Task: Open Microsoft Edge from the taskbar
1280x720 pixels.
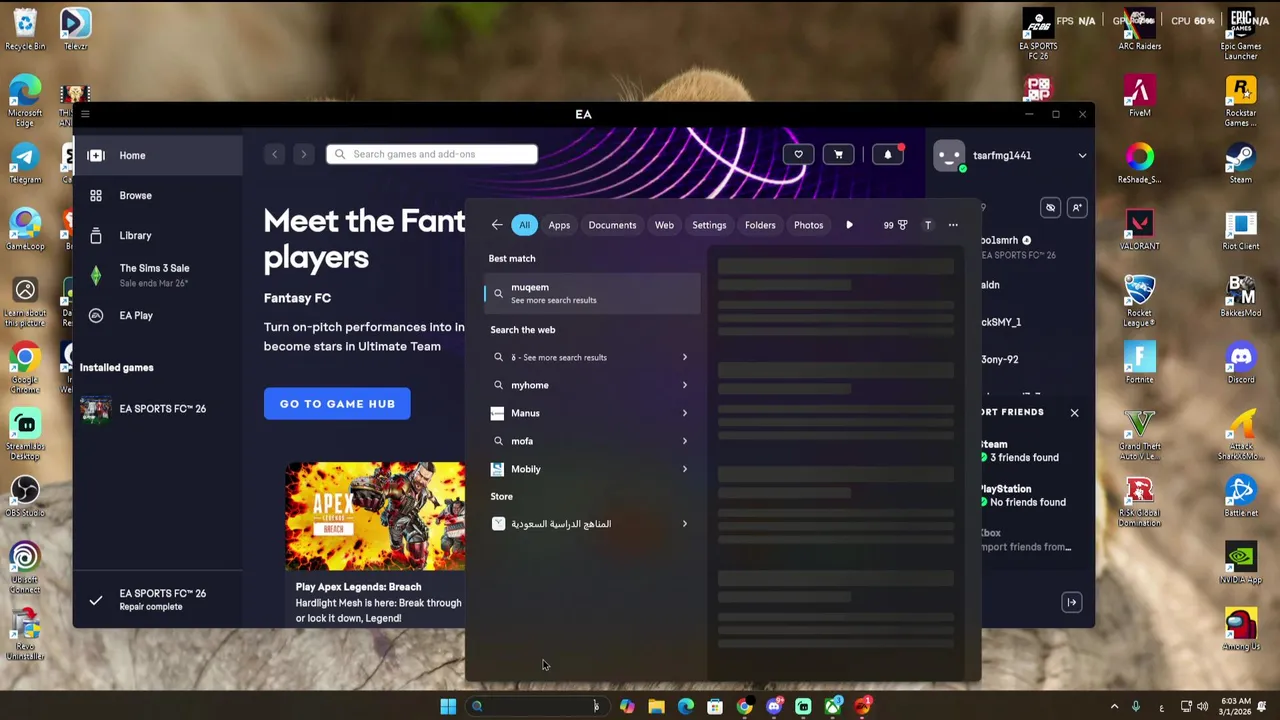Action: tap(685, 707)
